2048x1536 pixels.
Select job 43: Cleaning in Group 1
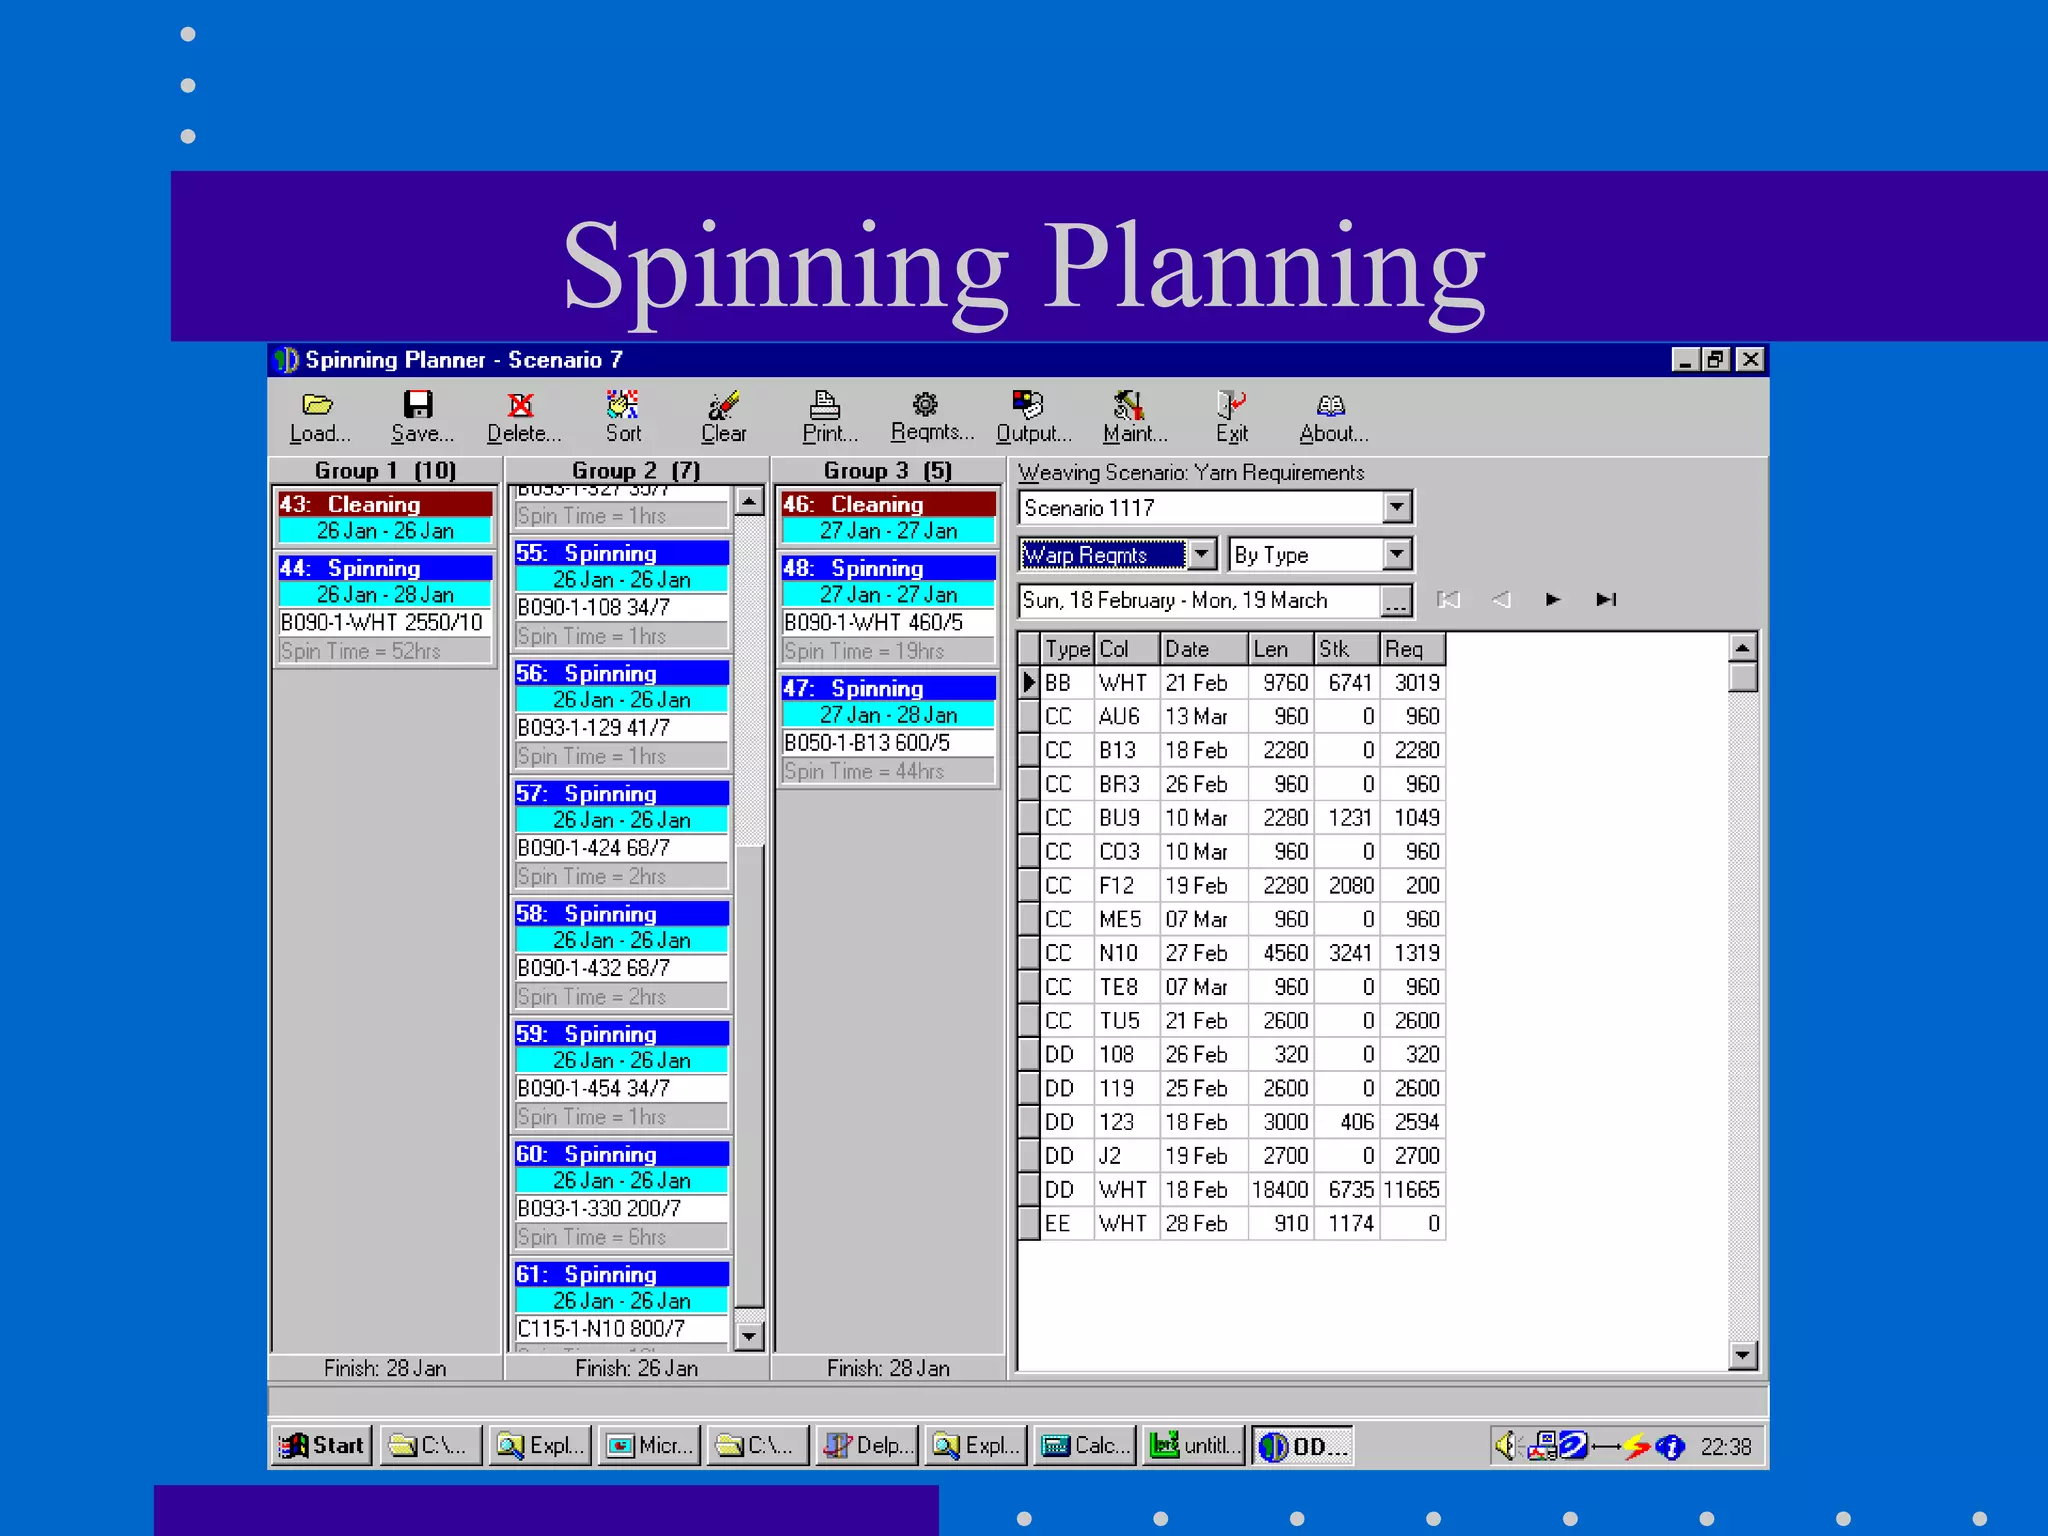(385, 504)
